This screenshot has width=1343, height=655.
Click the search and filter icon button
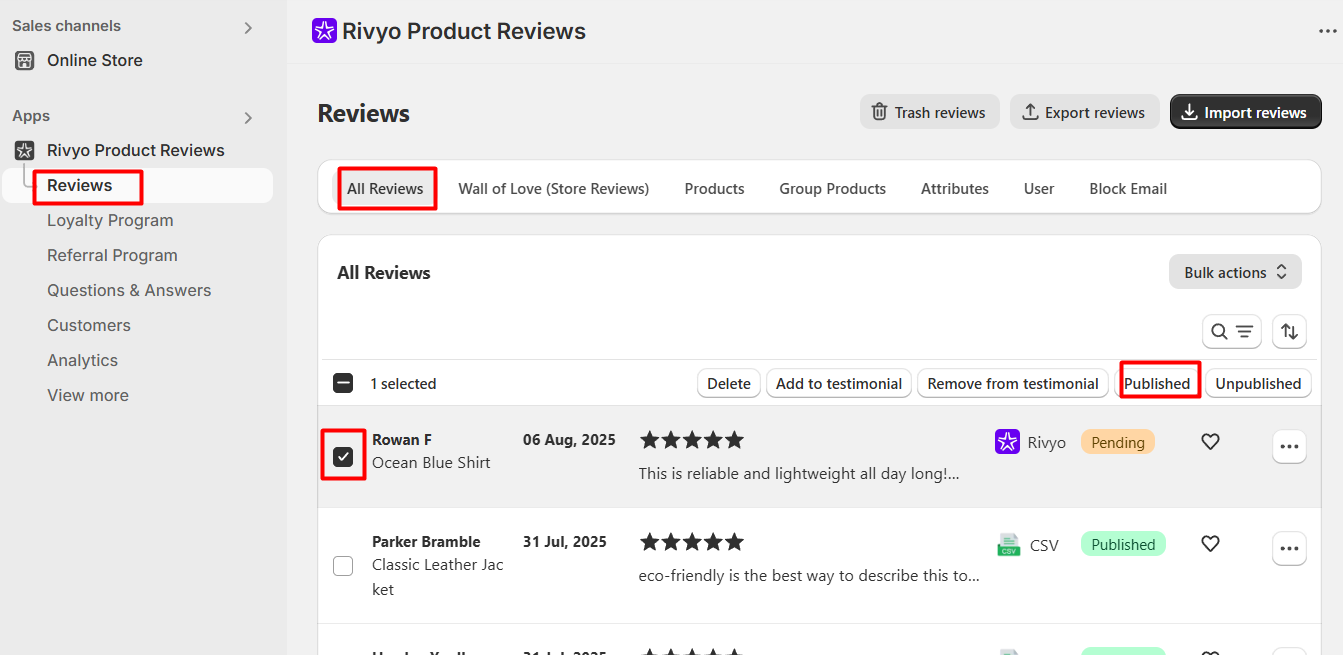pyautogui.click(x=1231, y=332)
